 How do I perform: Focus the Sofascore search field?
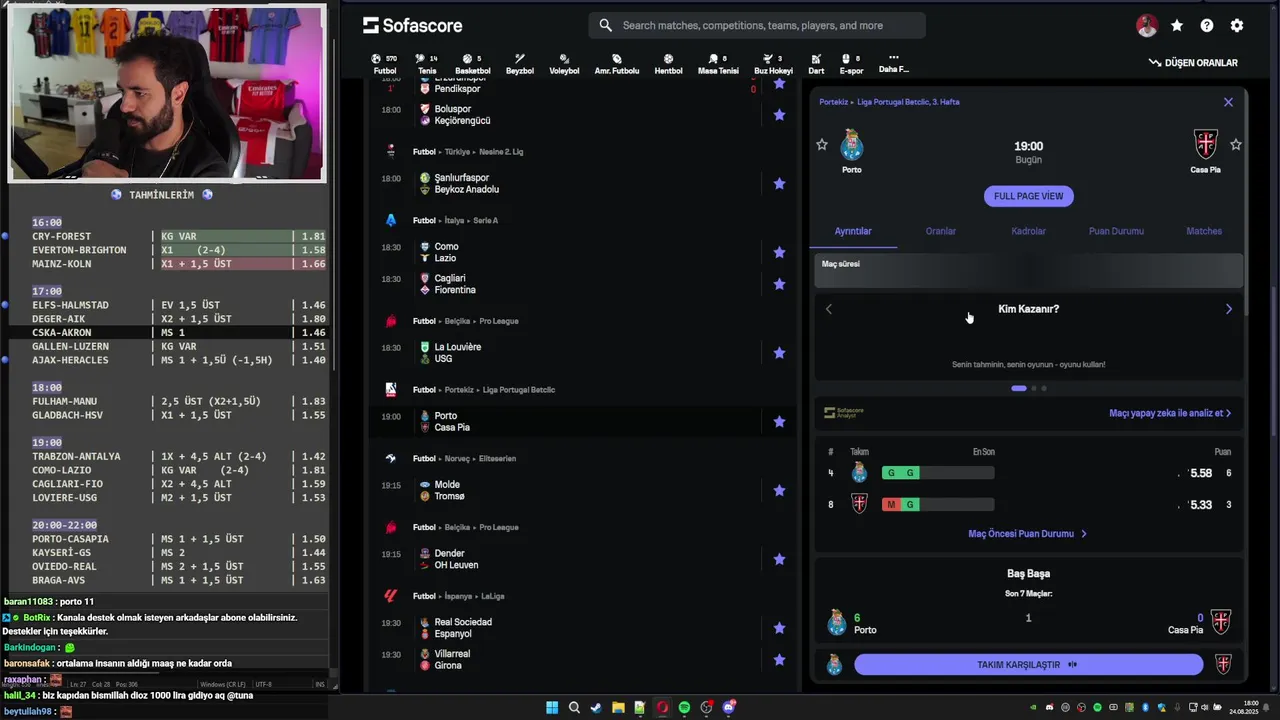click(x=757, y=25)
